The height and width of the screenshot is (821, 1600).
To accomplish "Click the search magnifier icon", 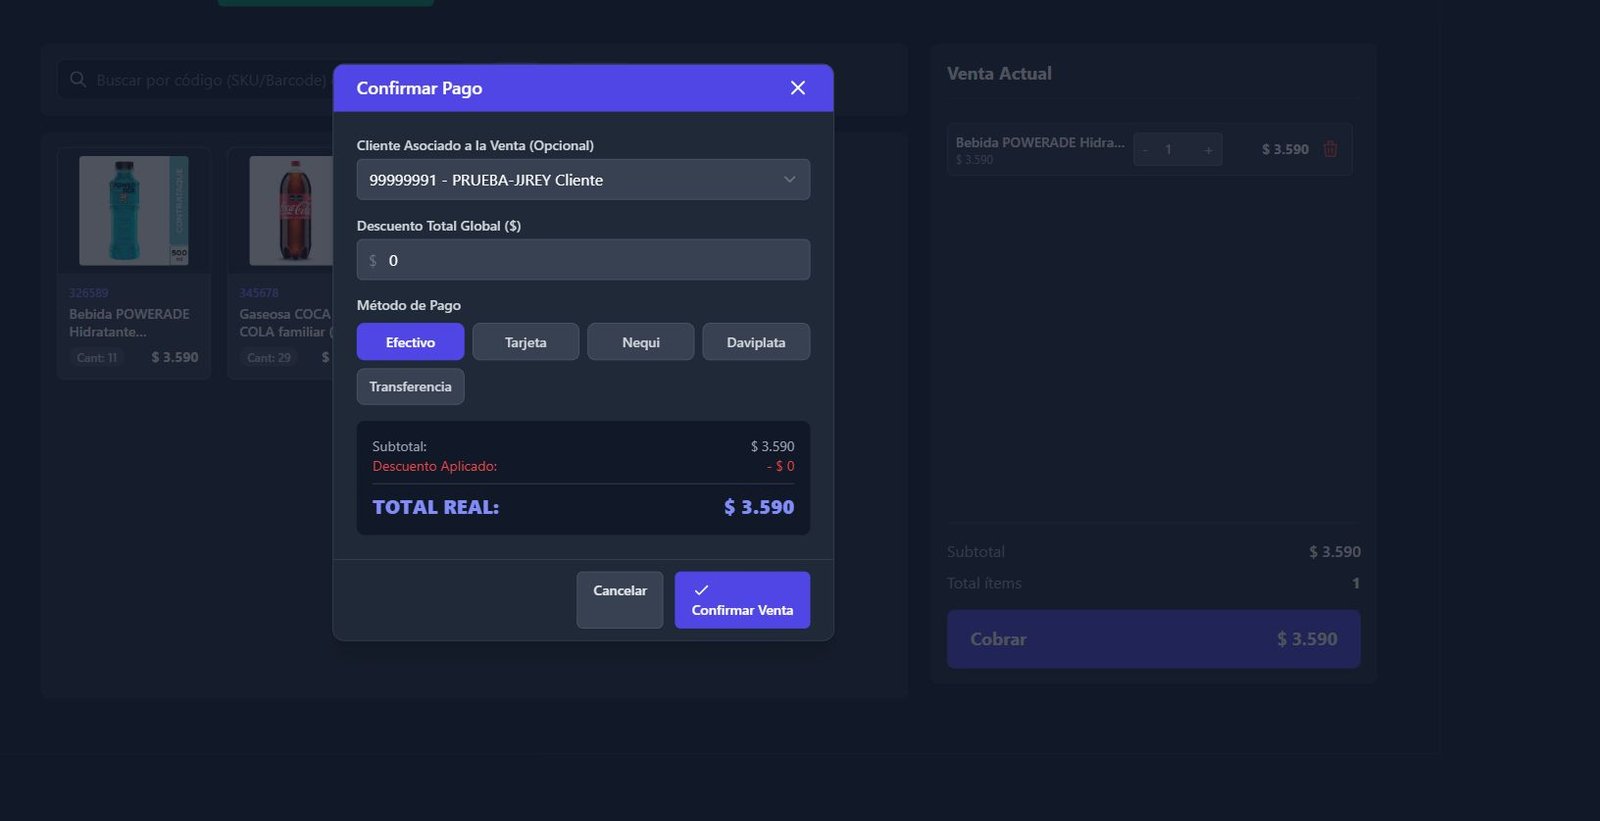I will click(x=77, y=80).
